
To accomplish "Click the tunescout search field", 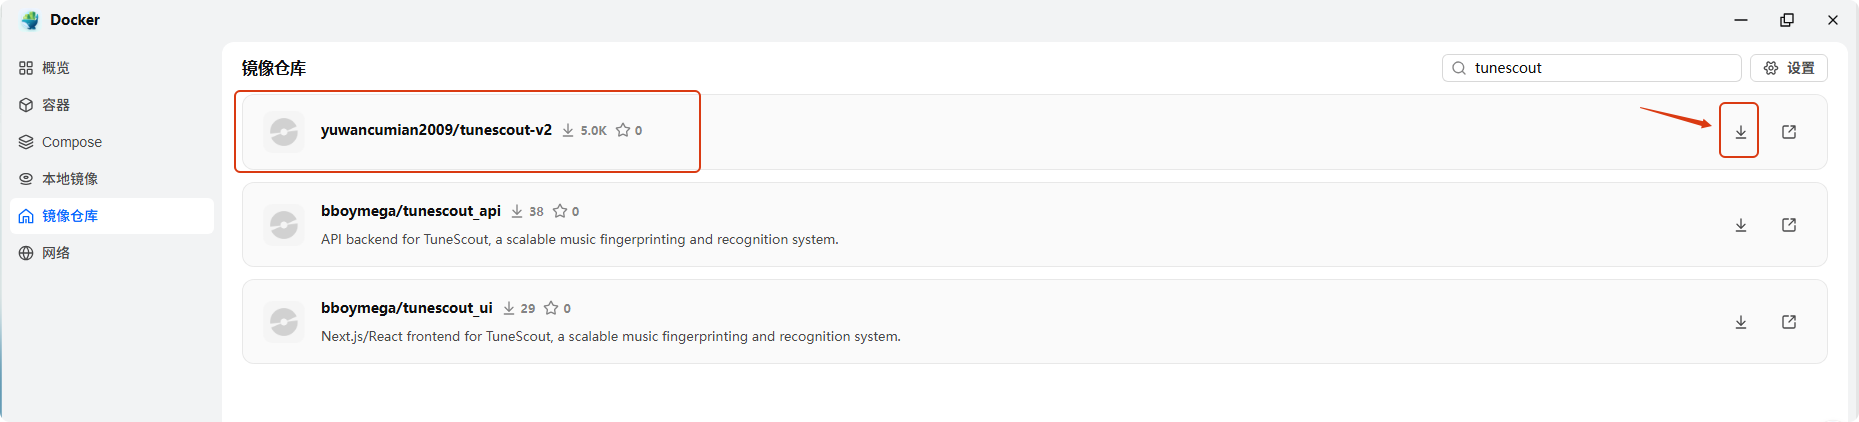I will click(x=1600, y=68).
